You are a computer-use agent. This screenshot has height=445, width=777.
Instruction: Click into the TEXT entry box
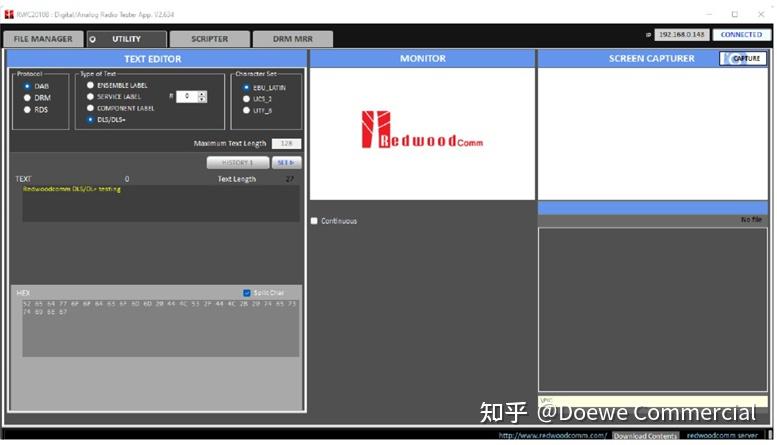coord(161,203)
